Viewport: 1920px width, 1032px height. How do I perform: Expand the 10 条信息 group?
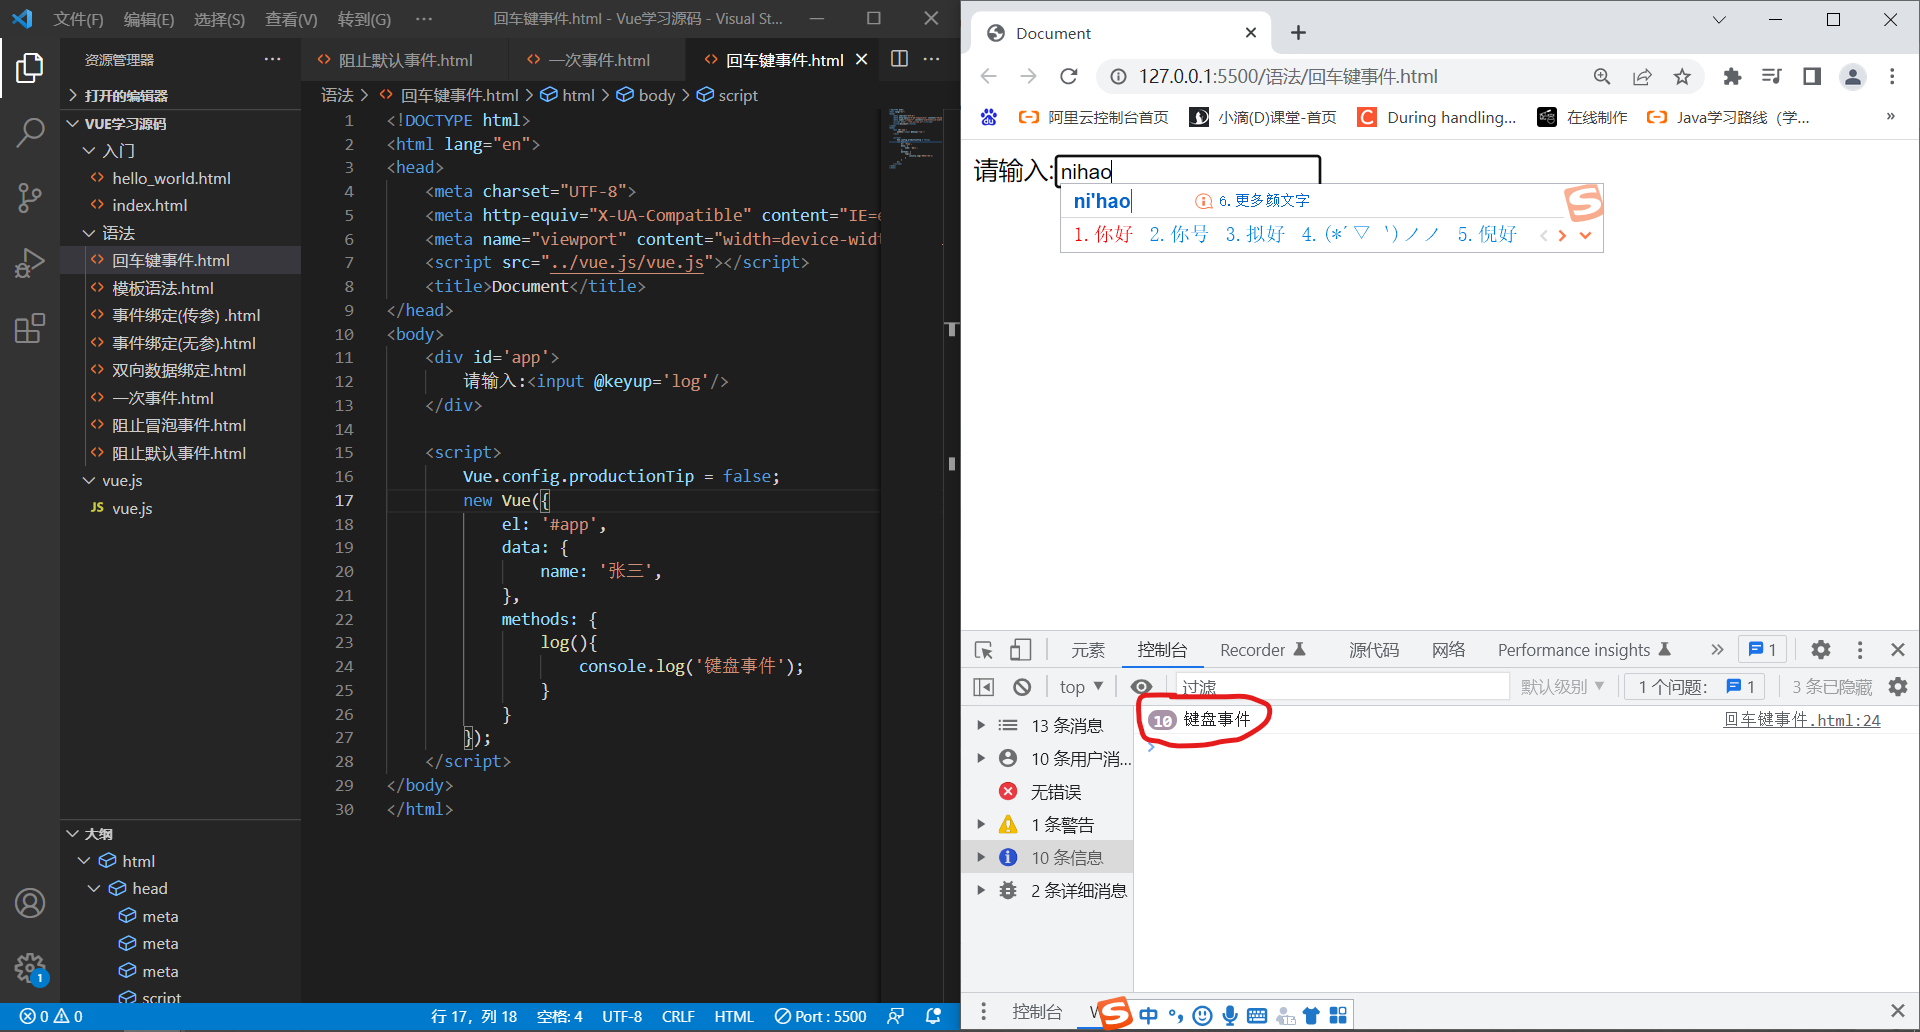click(x=981, y=857)
